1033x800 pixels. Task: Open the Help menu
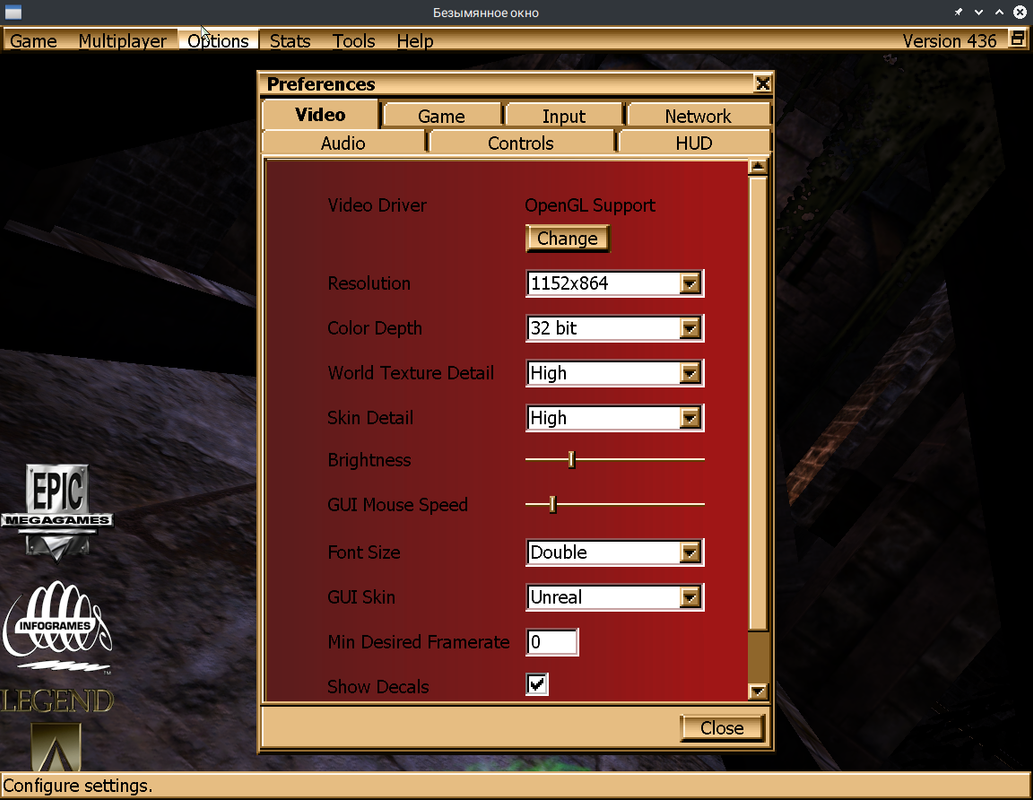415,41
